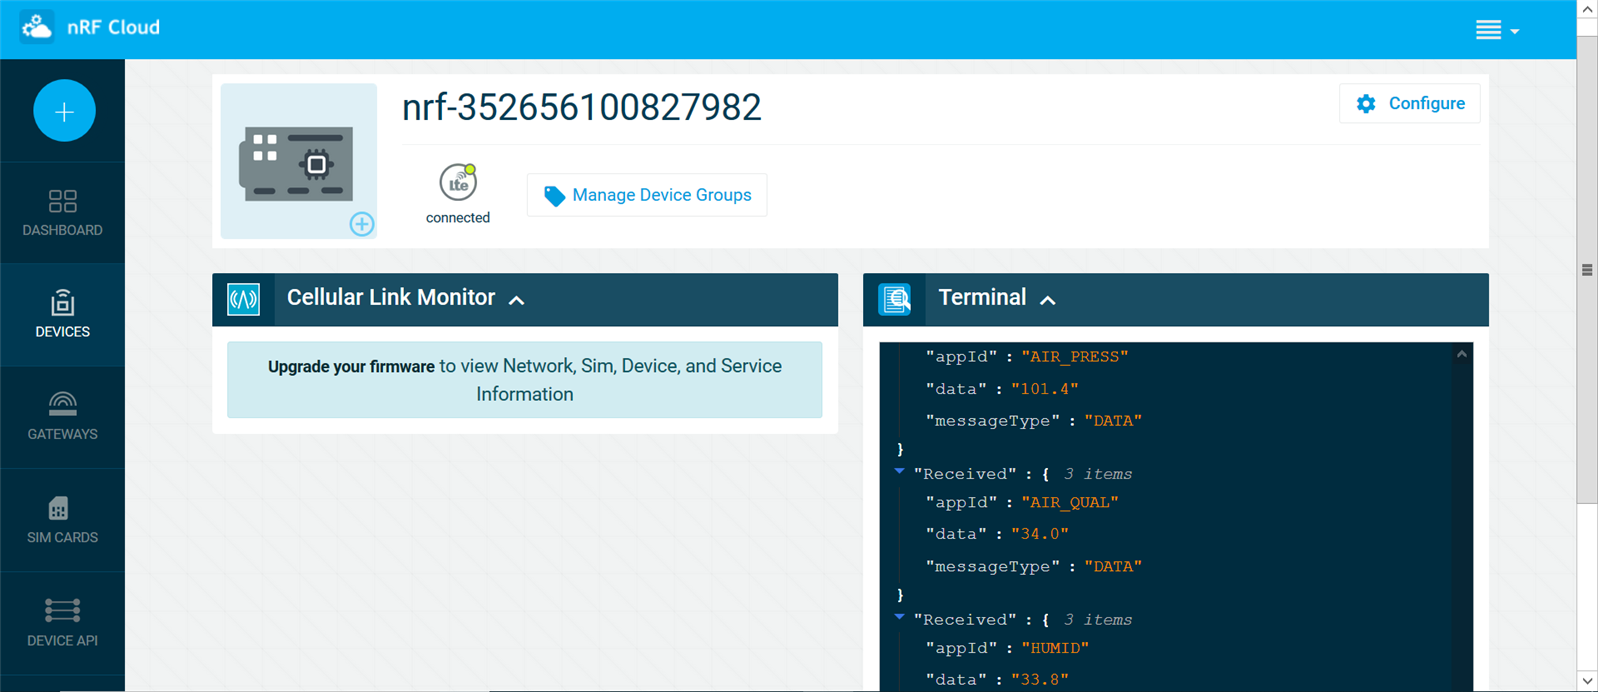Open Device API section
1598x692 pixels.
[x=62, y=623]
